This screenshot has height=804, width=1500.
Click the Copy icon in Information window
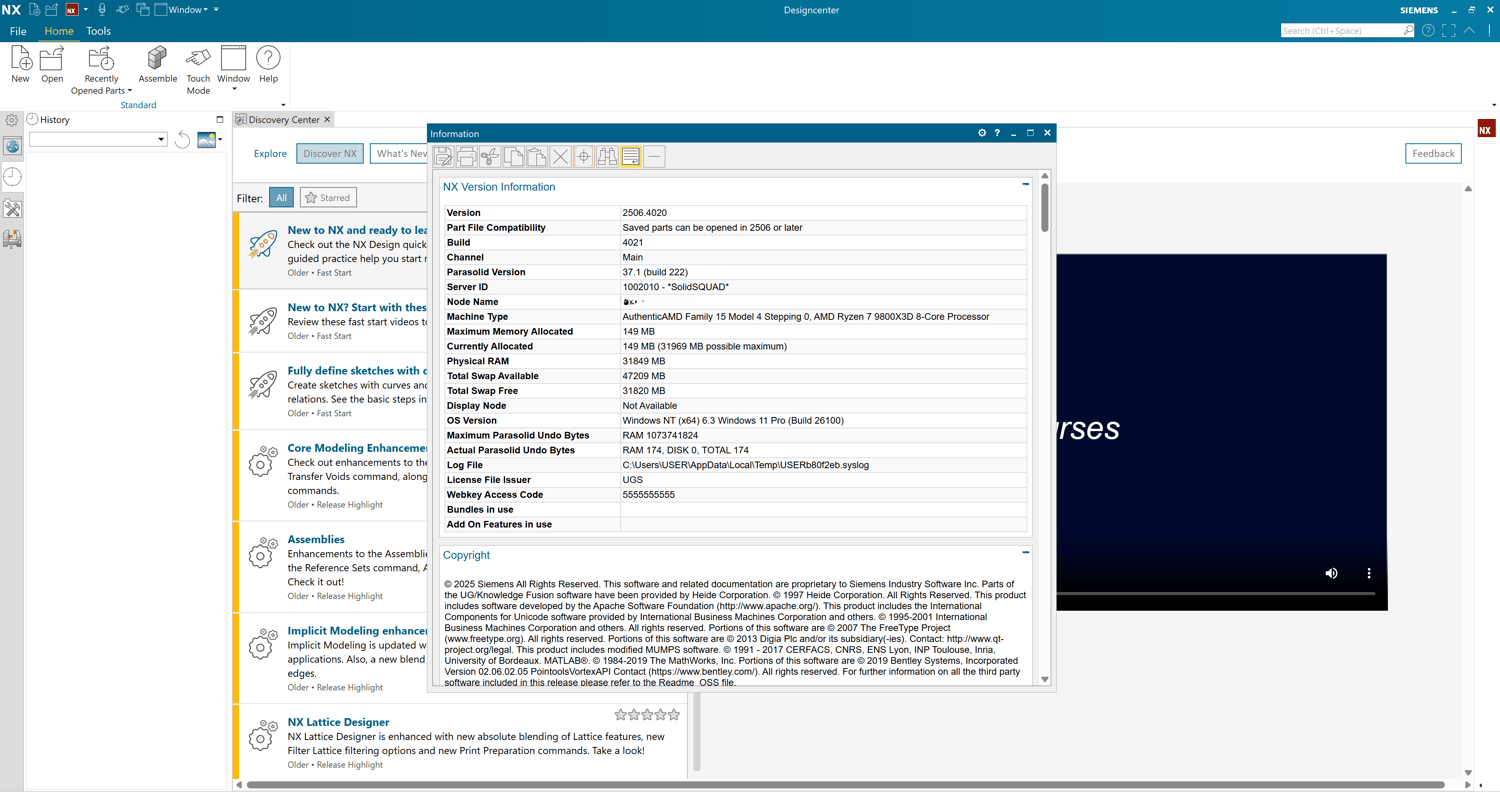click(514, 157)
